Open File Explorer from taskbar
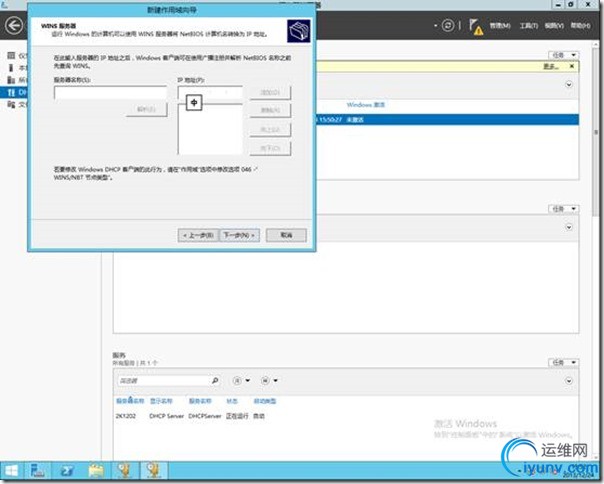Viewport: 604px width, 484px height. pos(96,471)
